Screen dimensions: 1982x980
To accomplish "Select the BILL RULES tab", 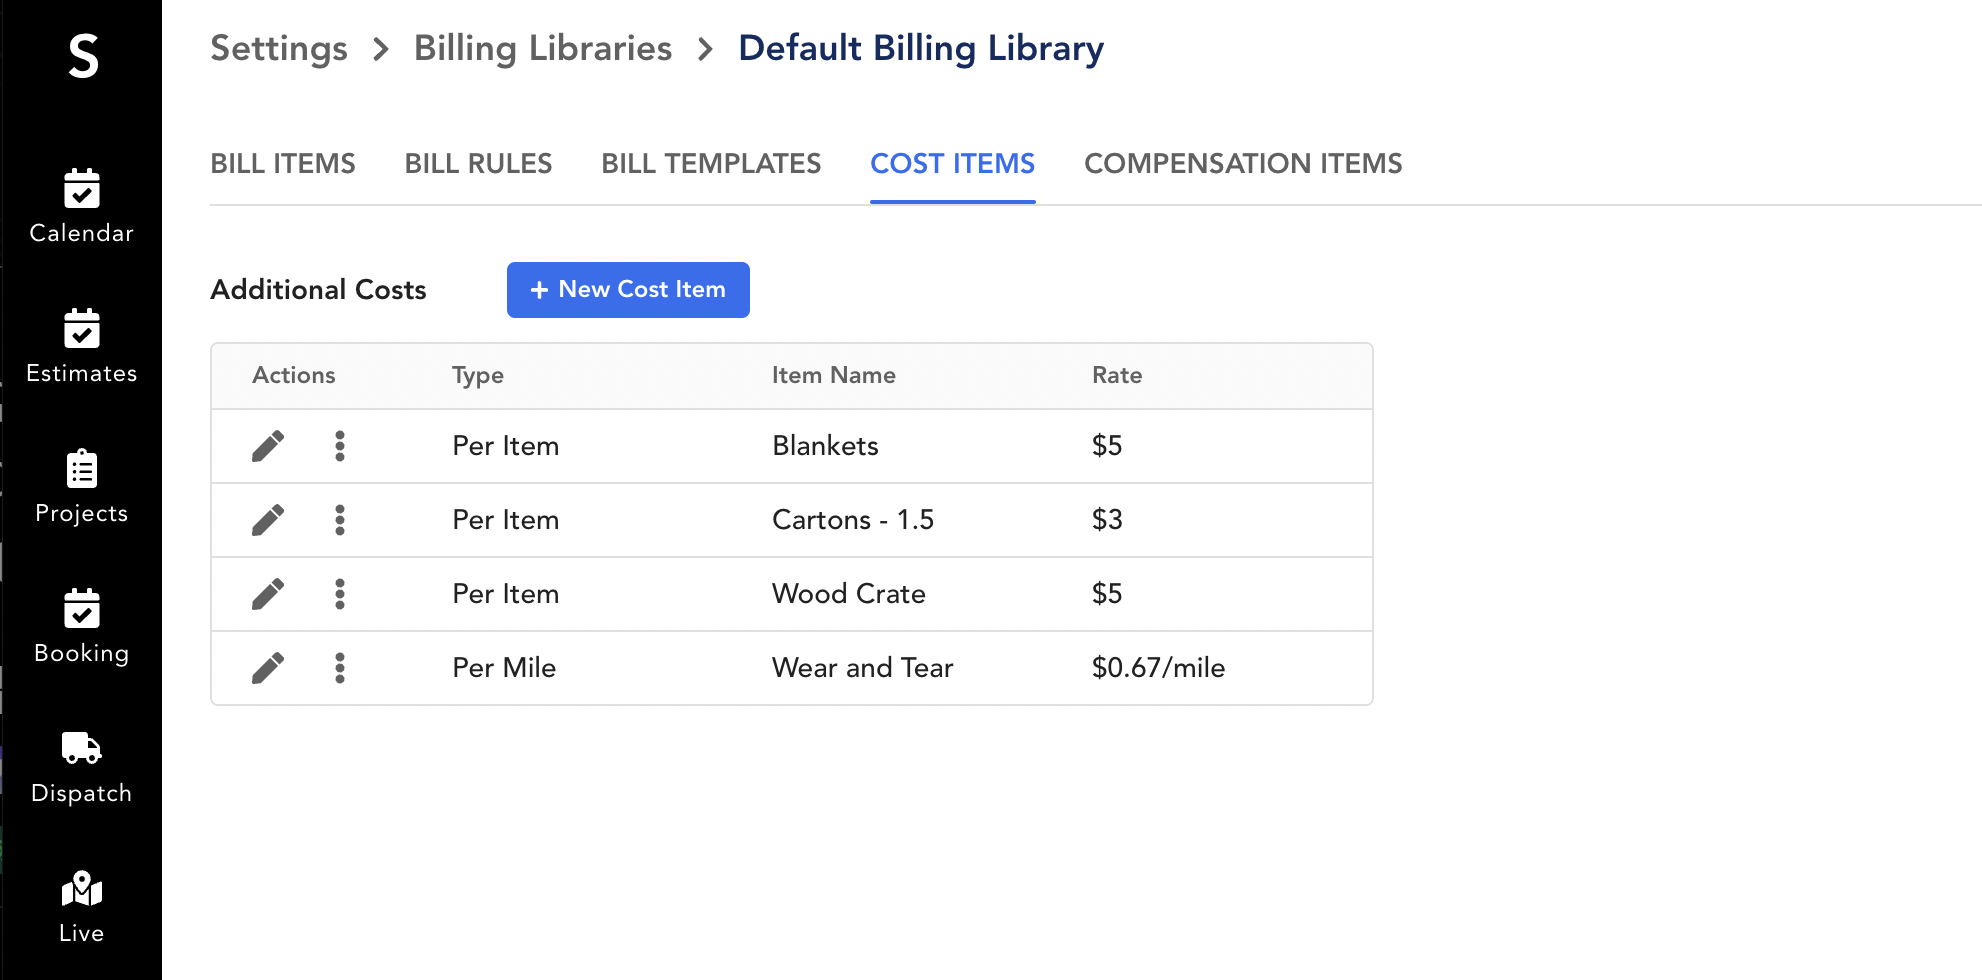I will (478, 163).
